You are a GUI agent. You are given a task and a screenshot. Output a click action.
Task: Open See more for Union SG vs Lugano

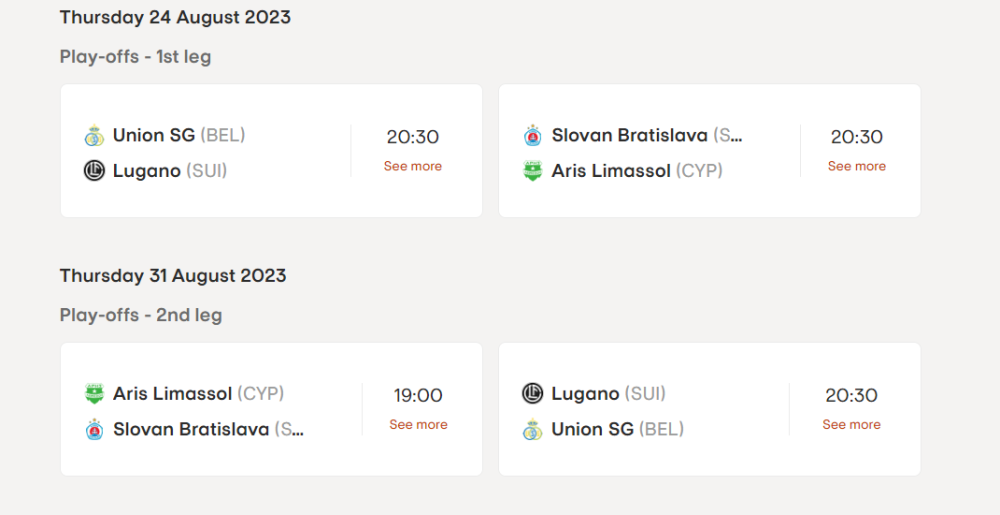pyautogui.click(x=413, y=166)
